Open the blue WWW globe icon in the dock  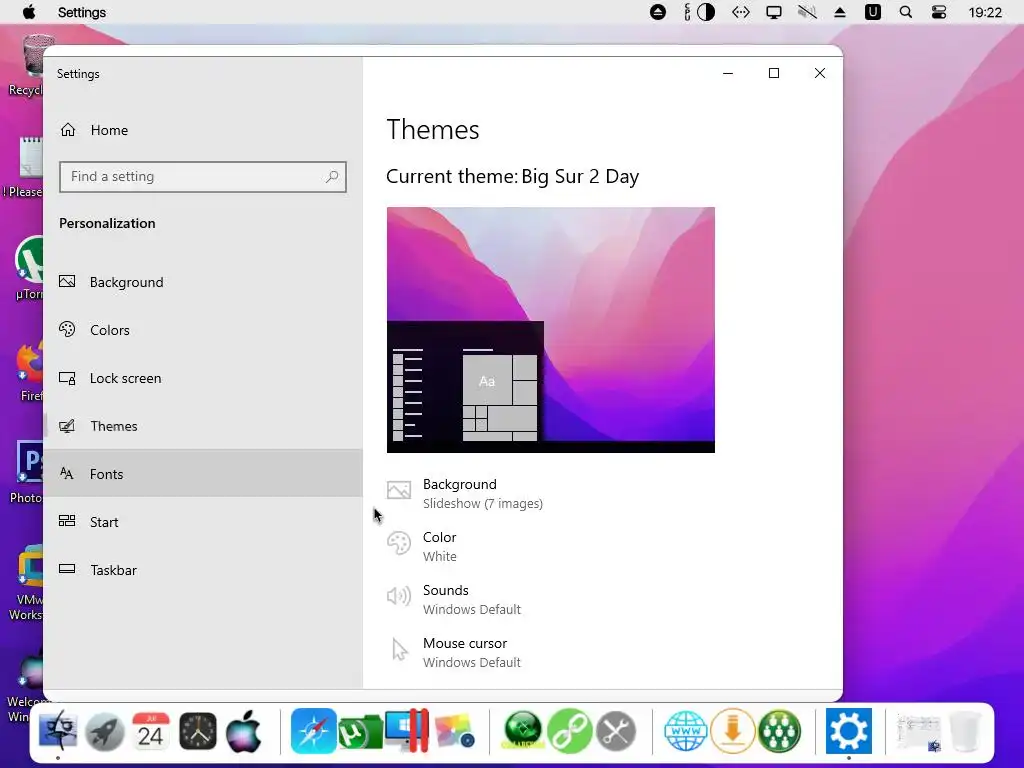686,731
